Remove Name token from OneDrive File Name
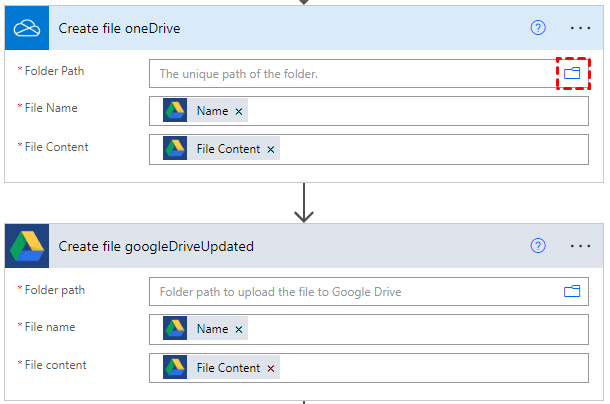This screenshot has width=610, height=404. point(239,111)
